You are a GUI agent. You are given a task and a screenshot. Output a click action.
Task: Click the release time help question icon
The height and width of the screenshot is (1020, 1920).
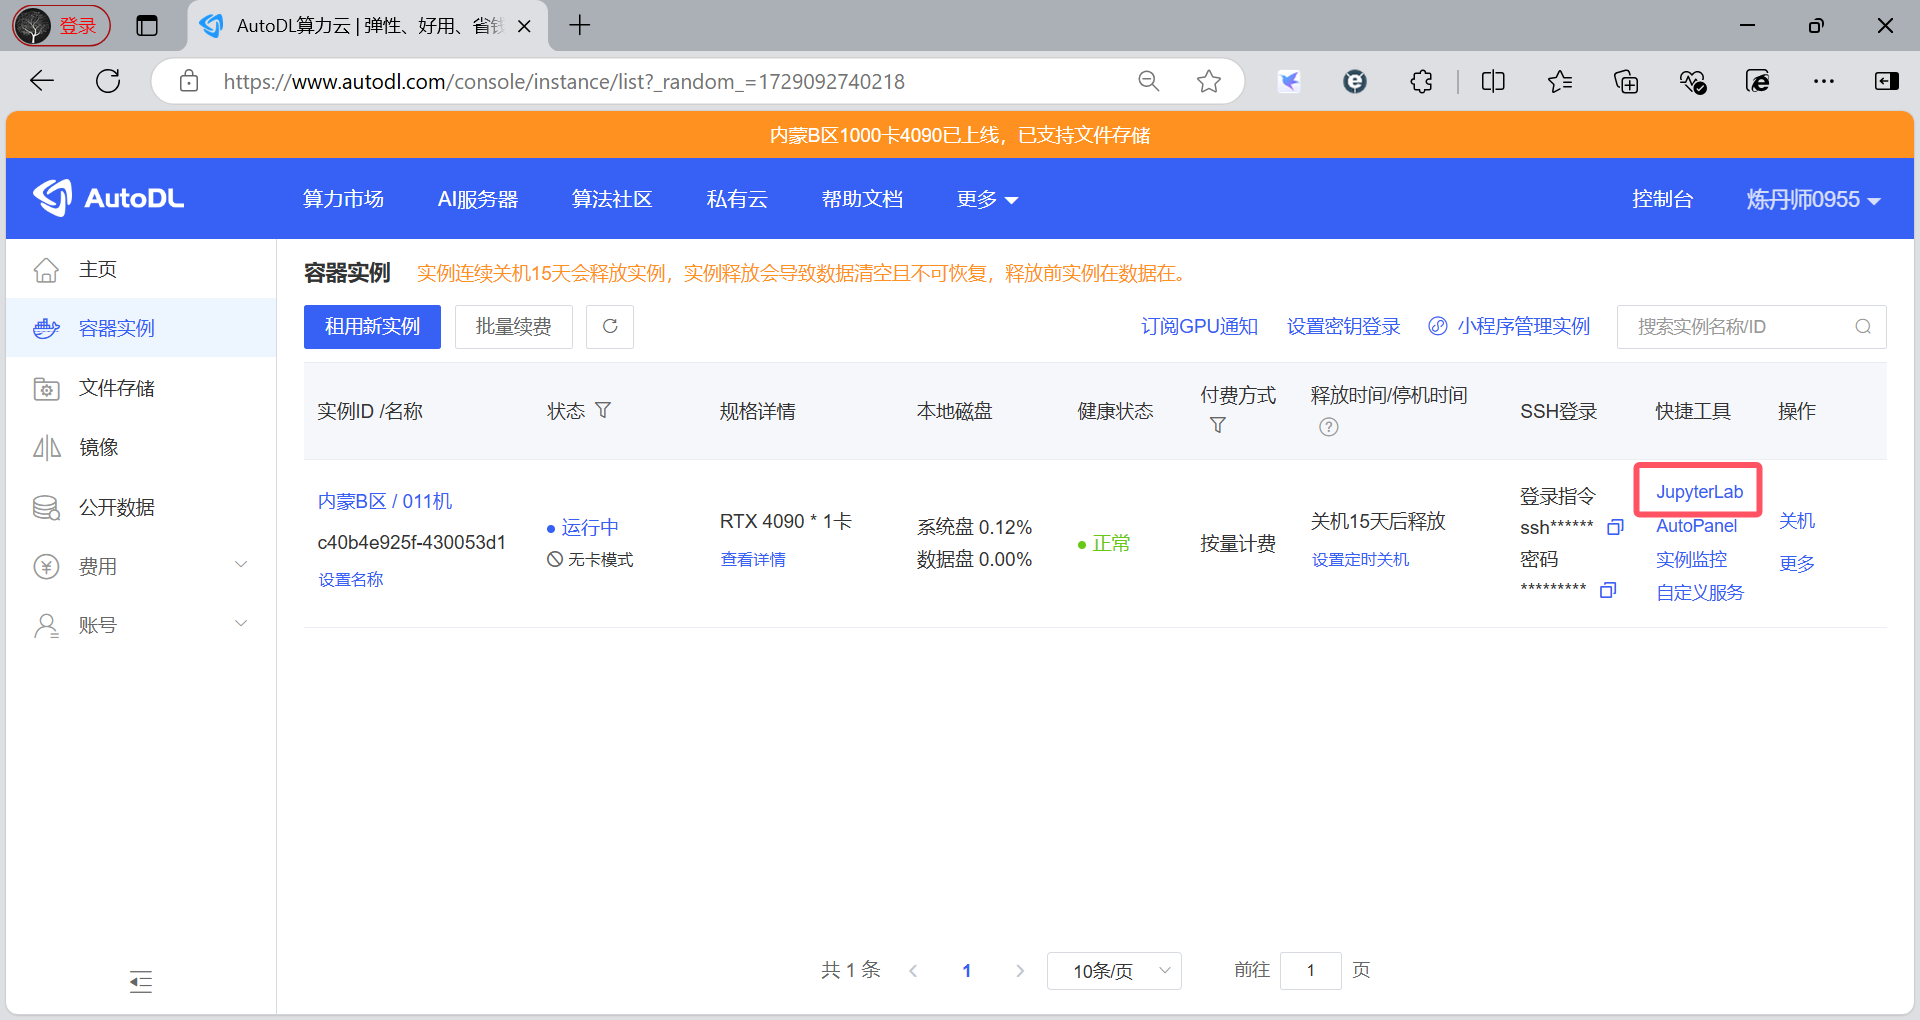click(x=1328, y=427)
